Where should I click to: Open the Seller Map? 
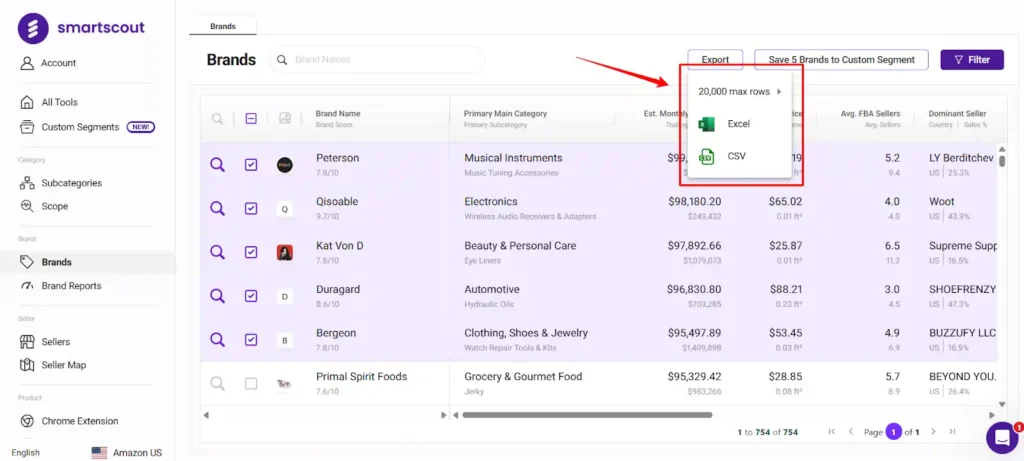tap(63, 365)
